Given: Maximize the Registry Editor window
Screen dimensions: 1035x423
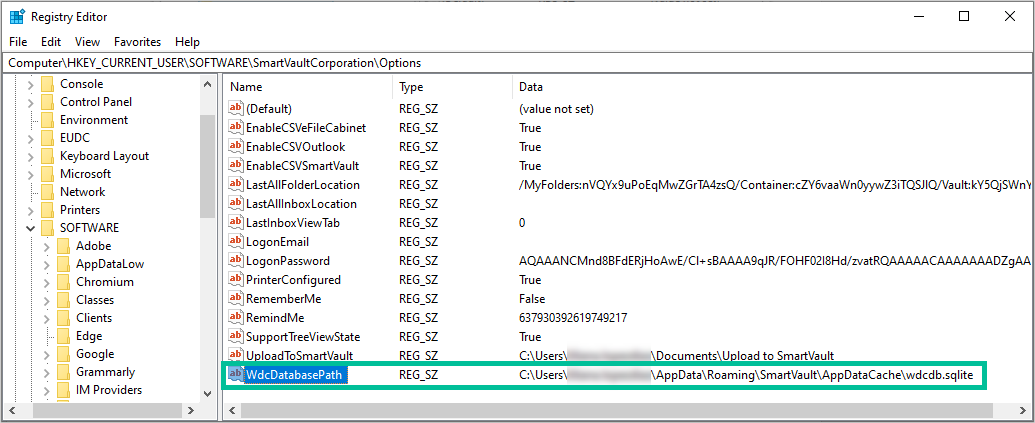Looking at the screenshot, I should click(964, 16).
